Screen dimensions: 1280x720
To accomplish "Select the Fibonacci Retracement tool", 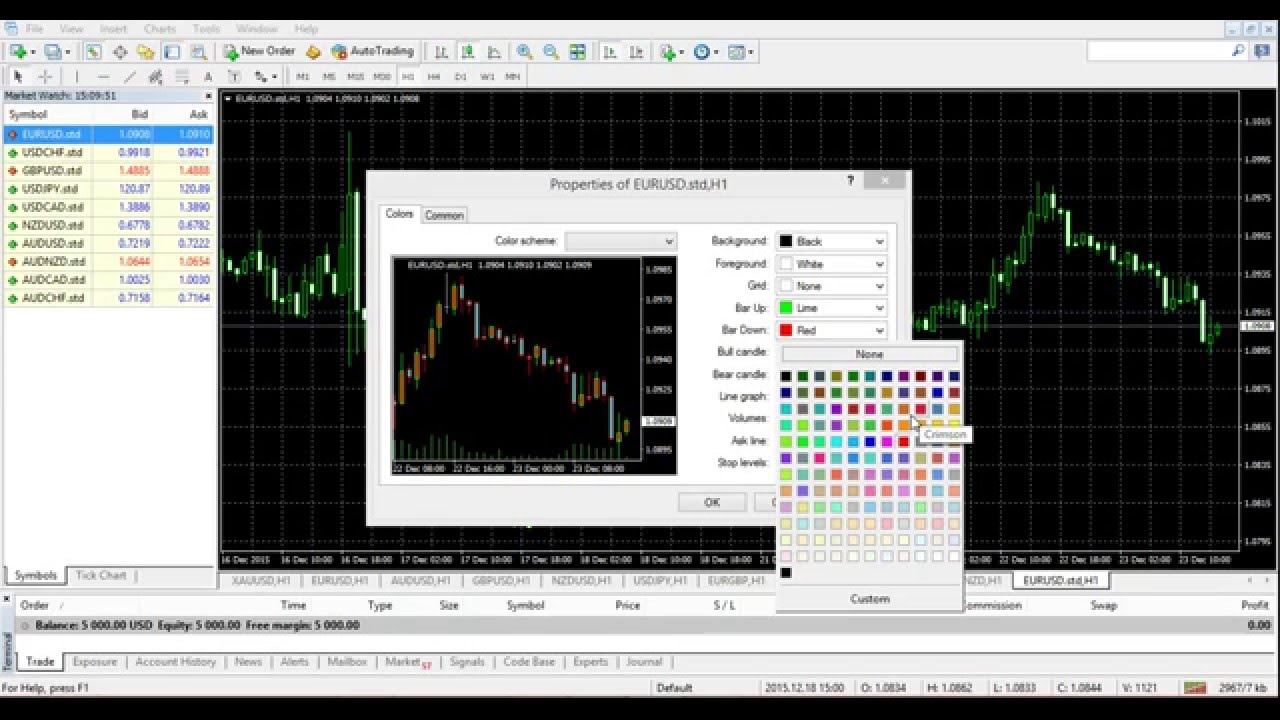I will tap(182, 76).
